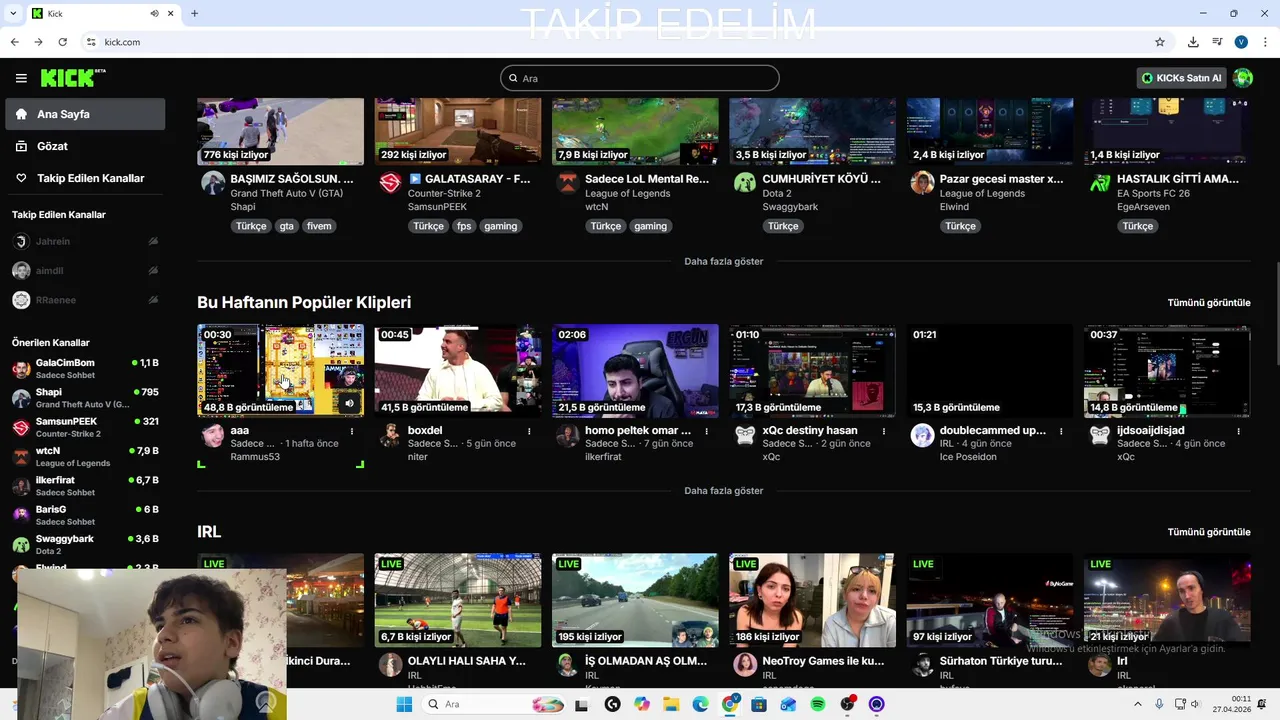The height and width of the screenshot is (720, 1280).
Task: Open the user profile avatar menu
Action: tap(1243, 78)
